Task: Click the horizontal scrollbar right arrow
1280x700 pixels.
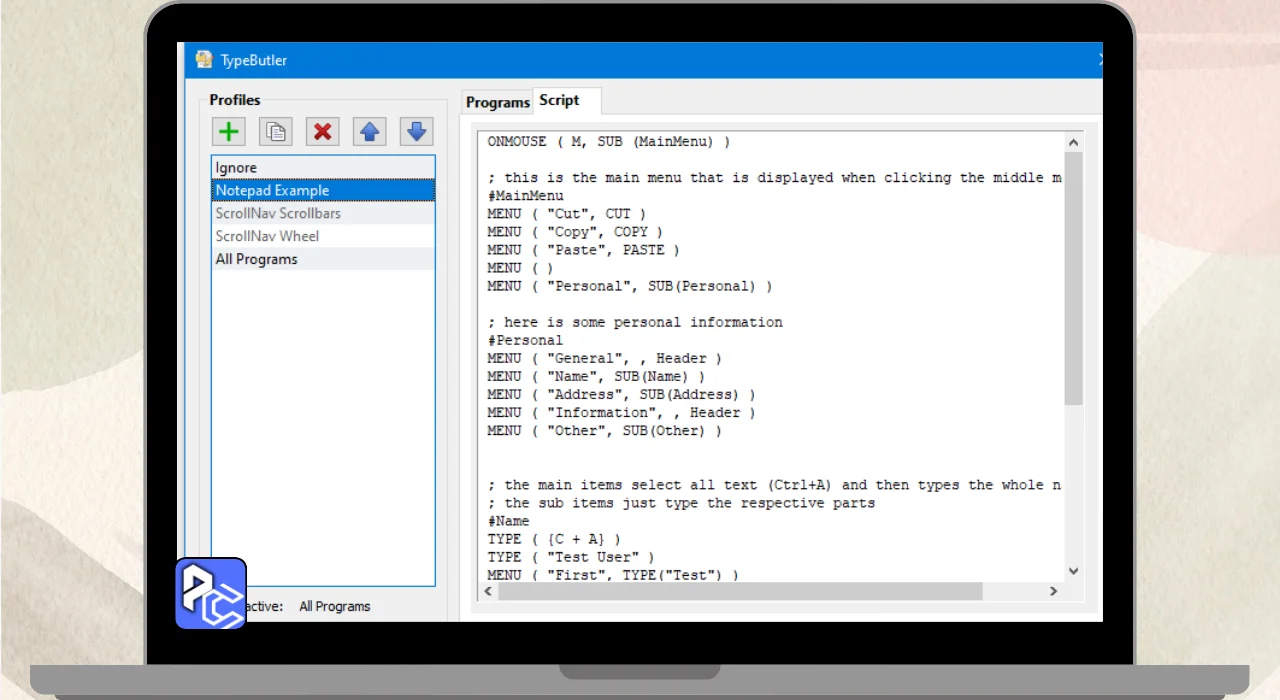Action: coord(1053,591)
